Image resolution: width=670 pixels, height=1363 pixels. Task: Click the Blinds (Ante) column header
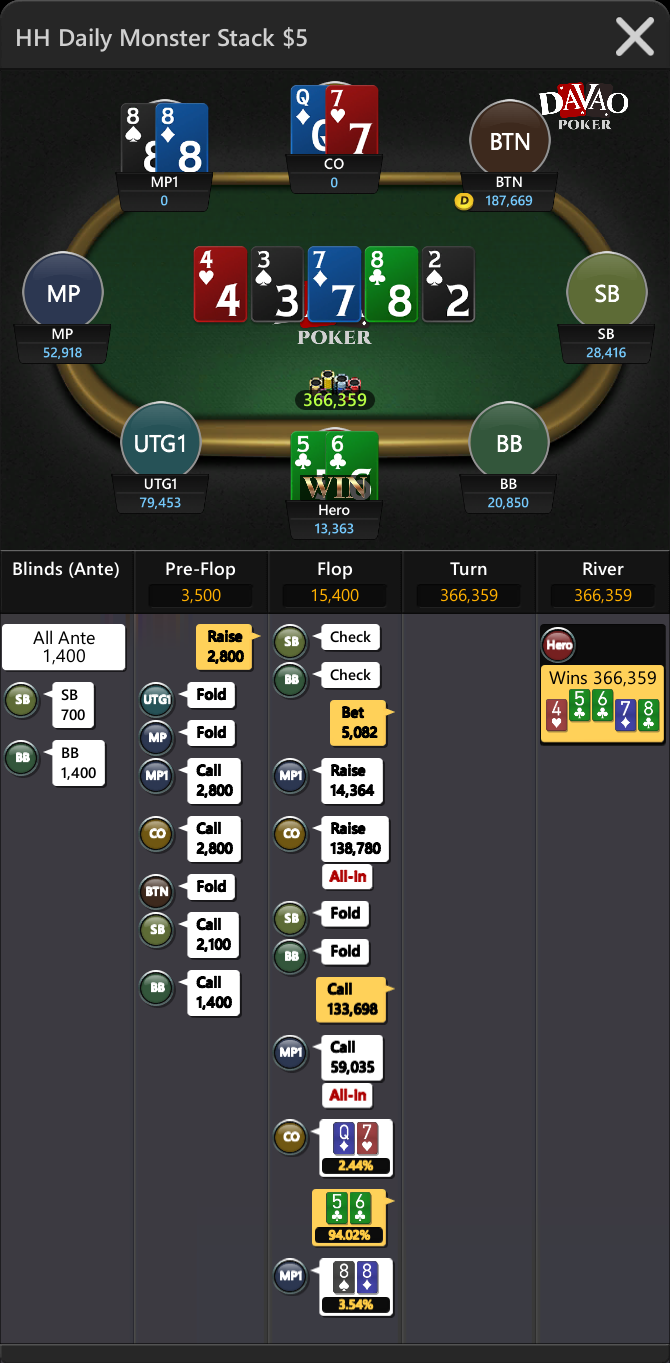[66, 569]
